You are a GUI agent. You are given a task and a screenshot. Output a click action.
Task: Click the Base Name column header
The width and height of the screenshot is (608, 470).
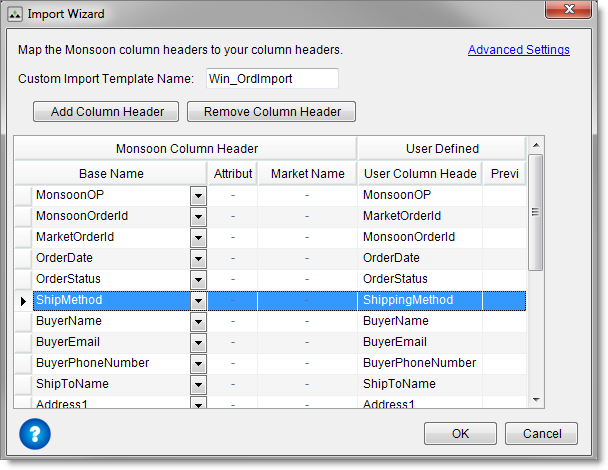point(111,174)
